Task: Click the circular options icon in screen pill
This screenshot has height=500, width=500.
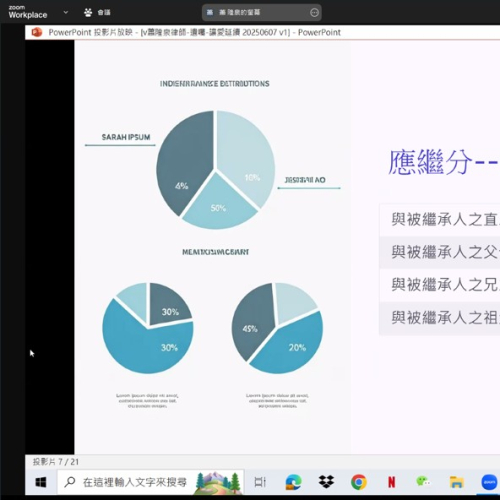Action: (314, 13)
